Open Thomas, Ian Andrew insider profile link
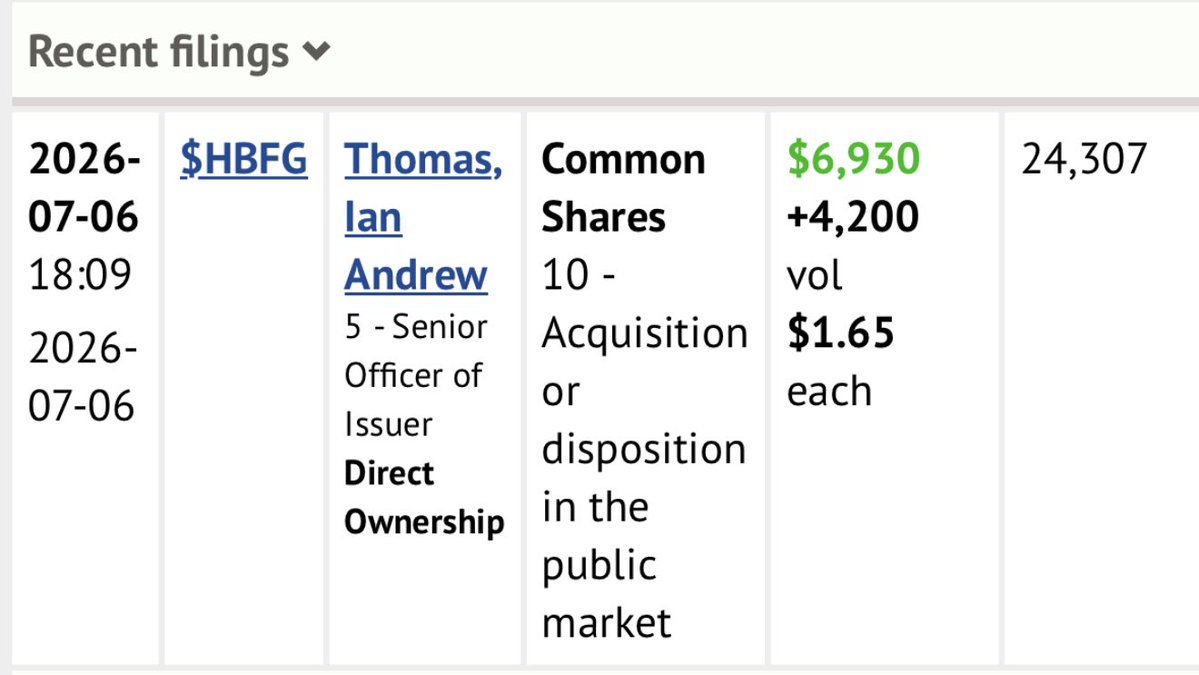 click(423, 217)
